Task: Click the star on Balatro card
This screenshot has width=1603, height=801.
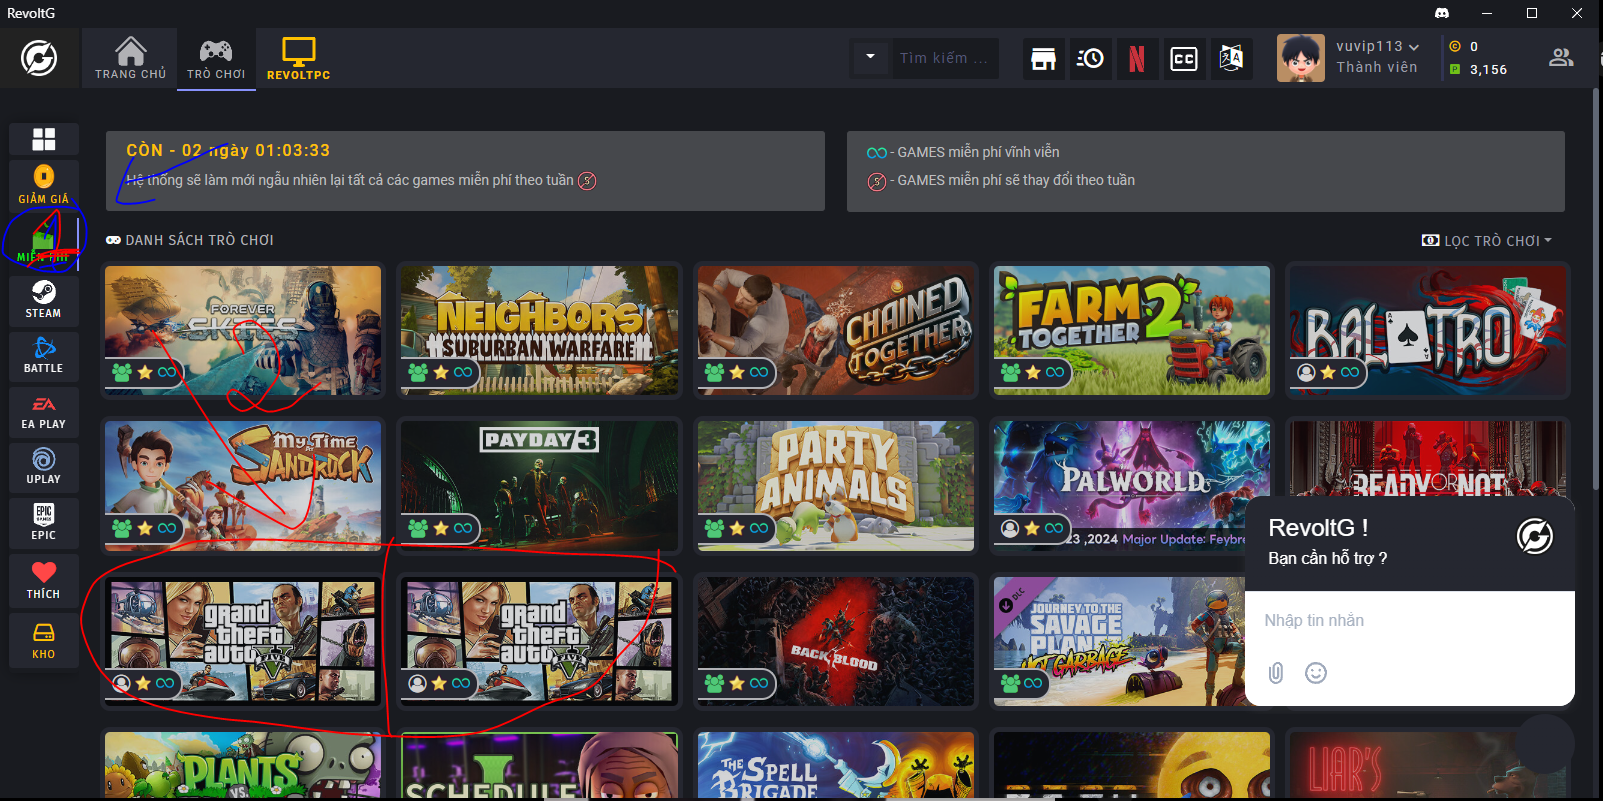Action: click(x=1328, y=372)
